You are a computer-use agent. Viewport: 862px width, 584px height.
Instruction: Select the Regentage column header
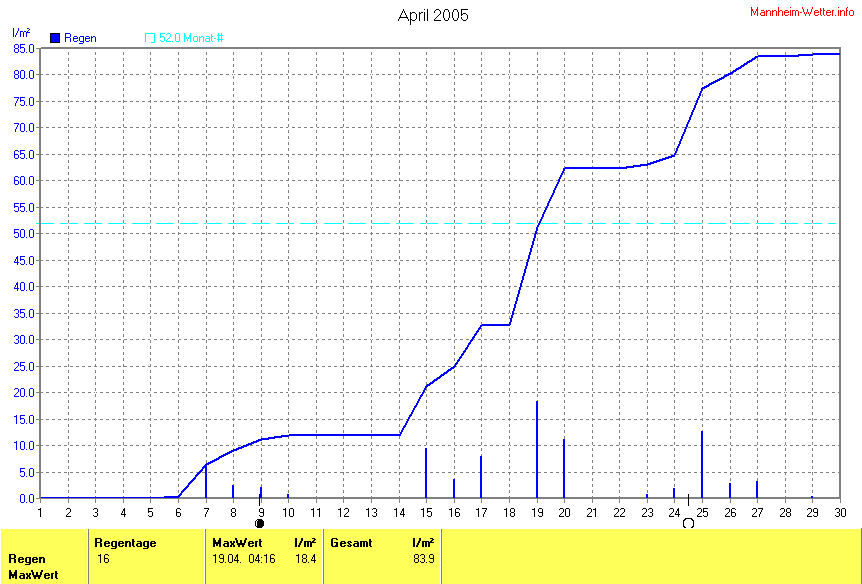[125, 543]
